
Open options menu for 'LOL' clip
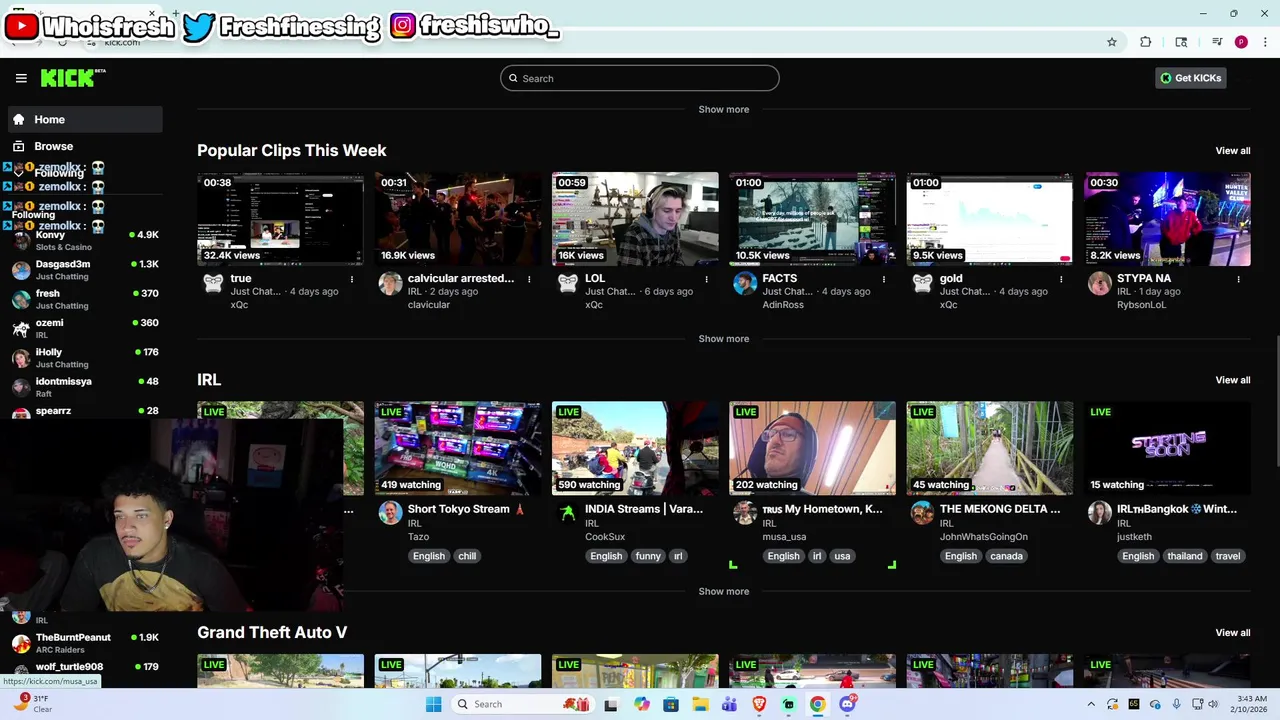[706, 279]
